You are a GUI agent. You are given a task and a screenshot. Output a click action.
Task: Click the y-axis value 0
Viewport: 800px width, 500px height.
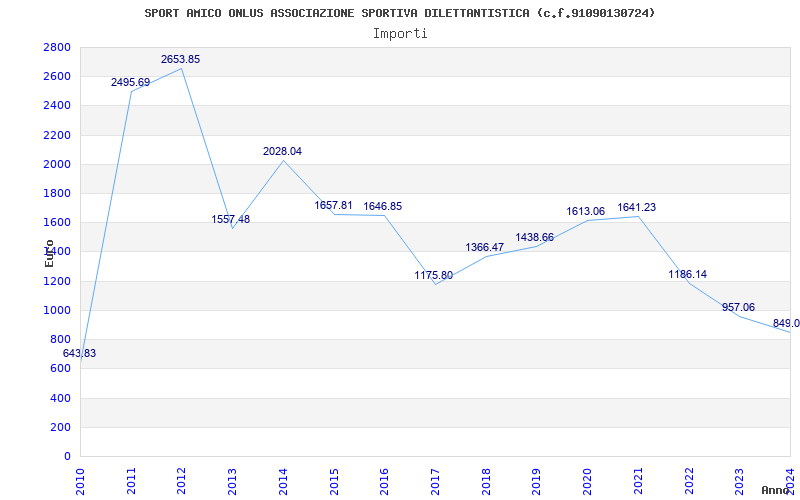point(67,456)
